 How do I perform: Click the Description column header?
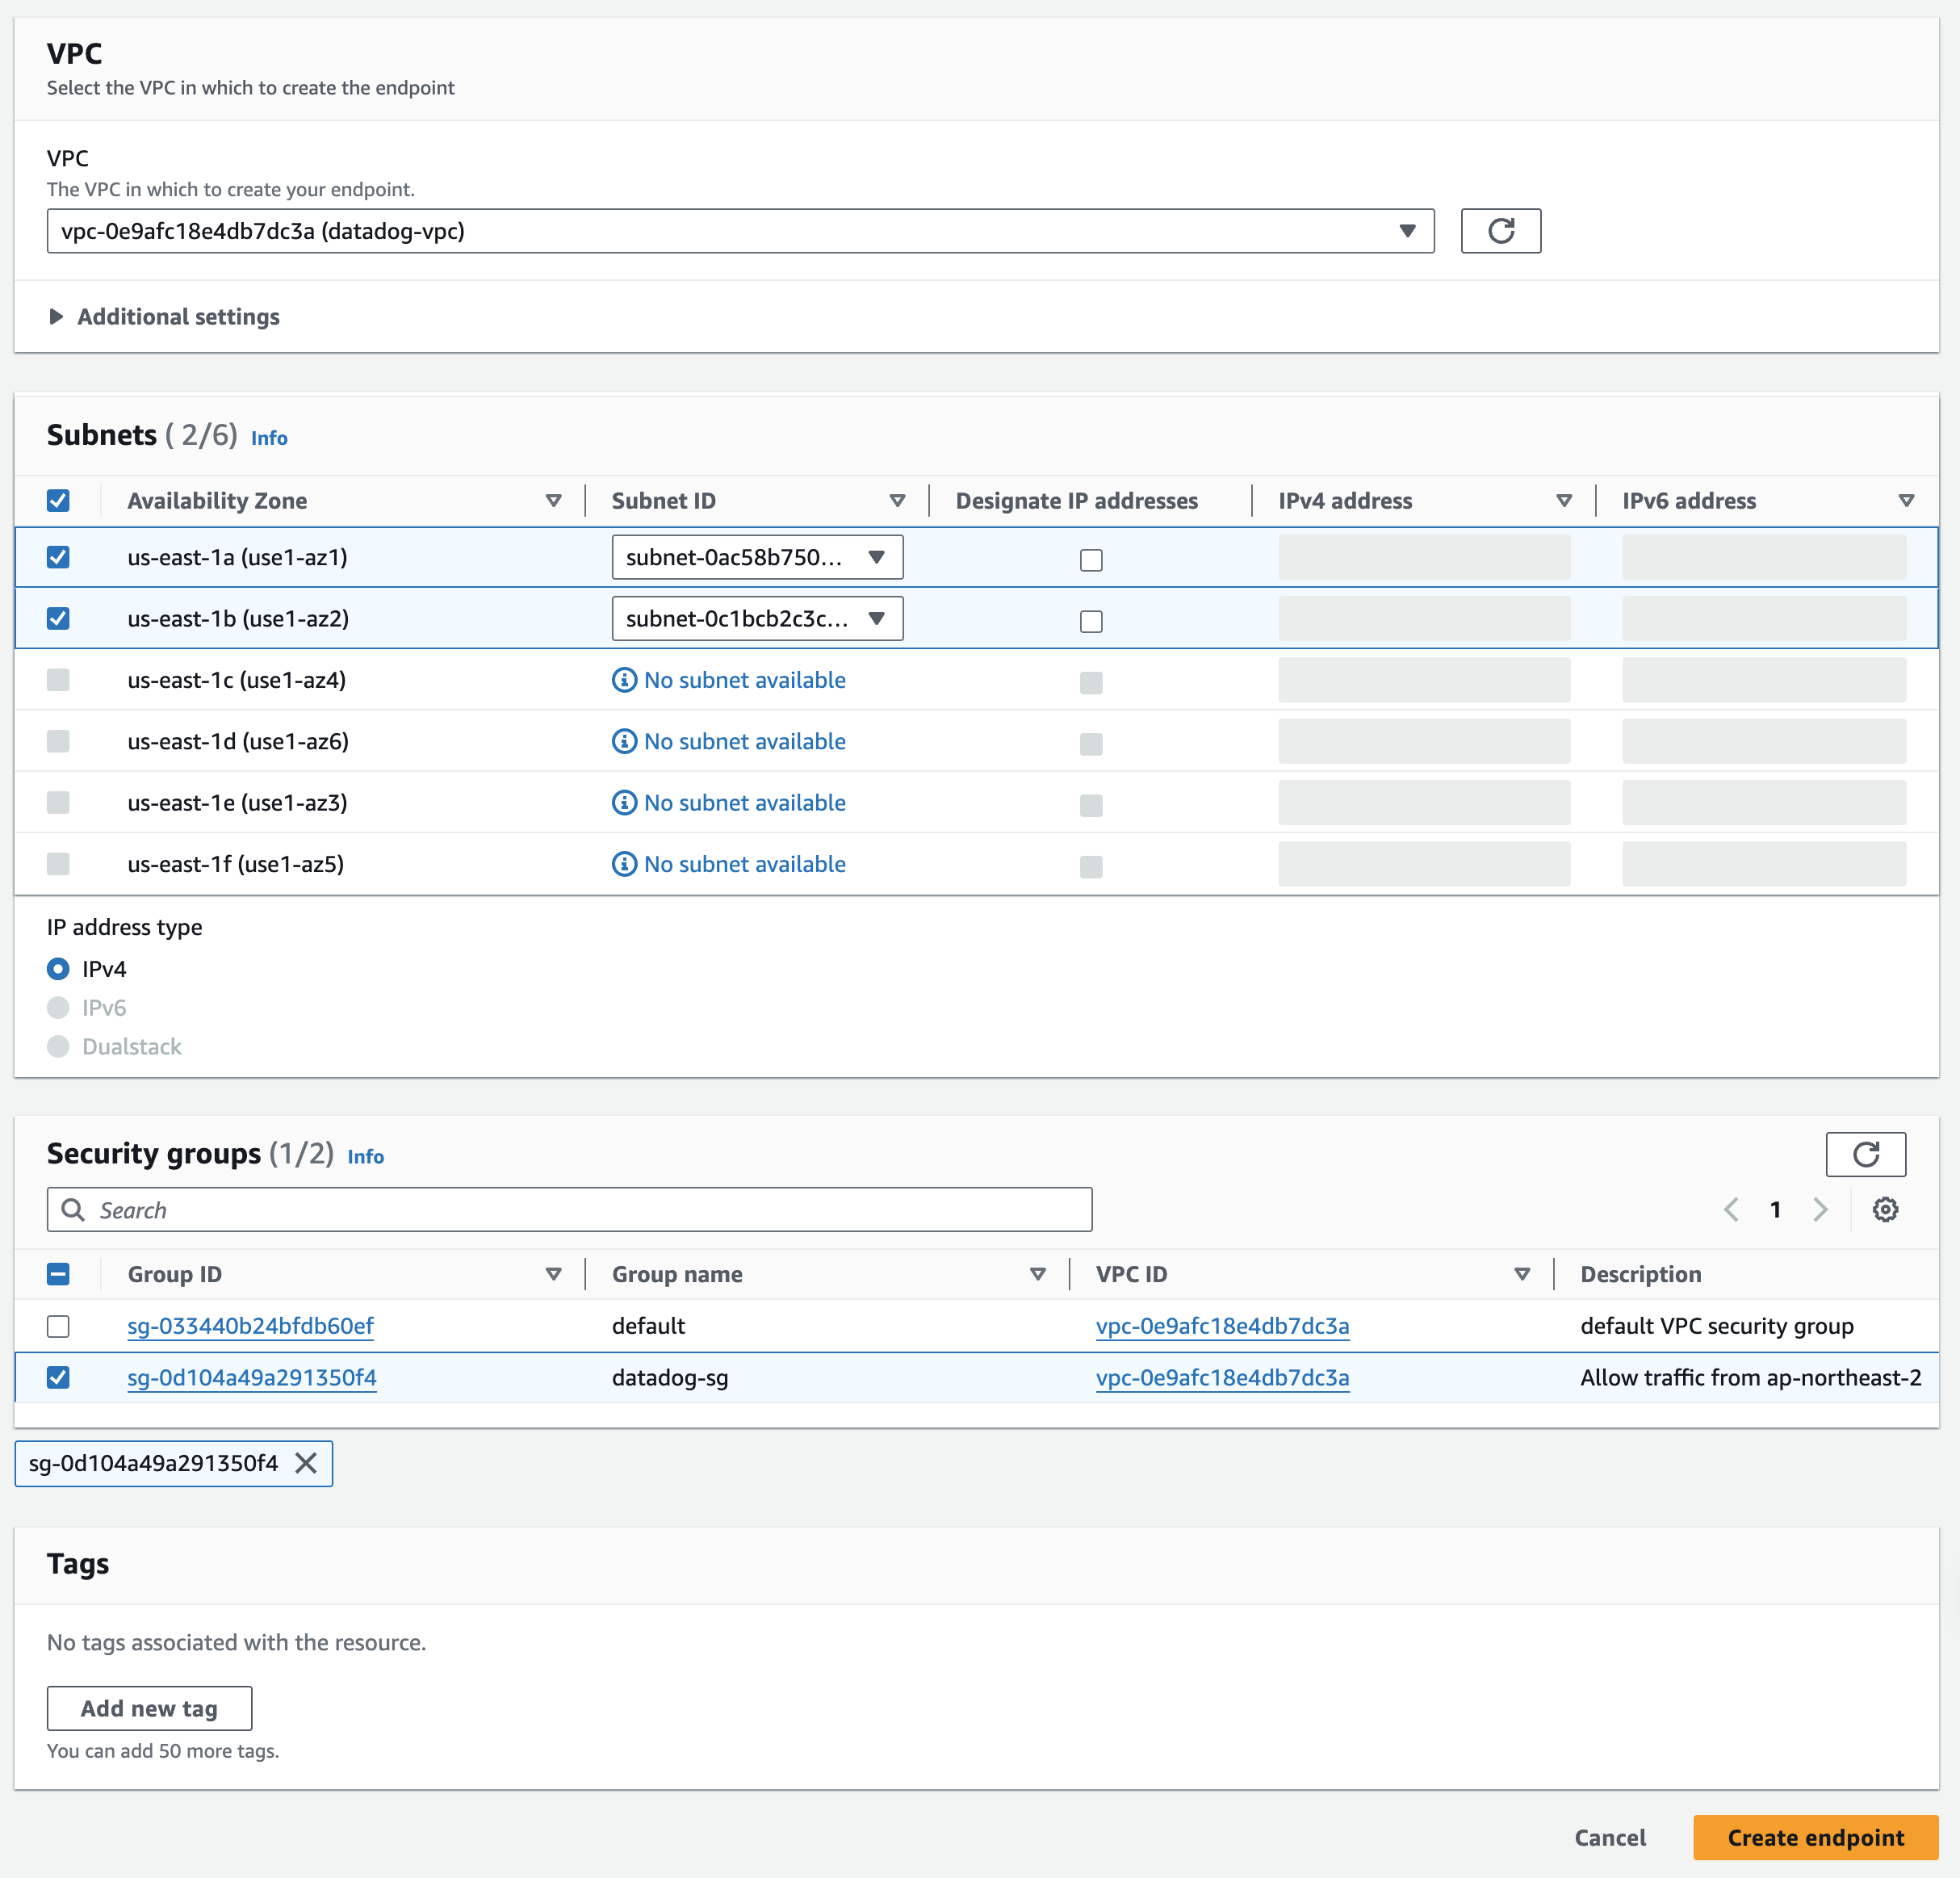[1640, 1274]
